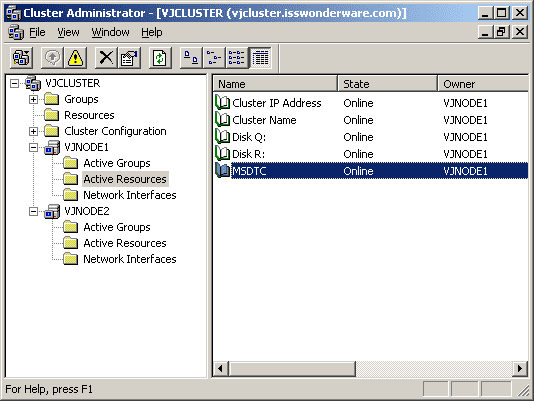The width and height of the screenshot is (534, 401).
Task: Click the yellow warning Initiate Failure icon
Action: [75, 58]
